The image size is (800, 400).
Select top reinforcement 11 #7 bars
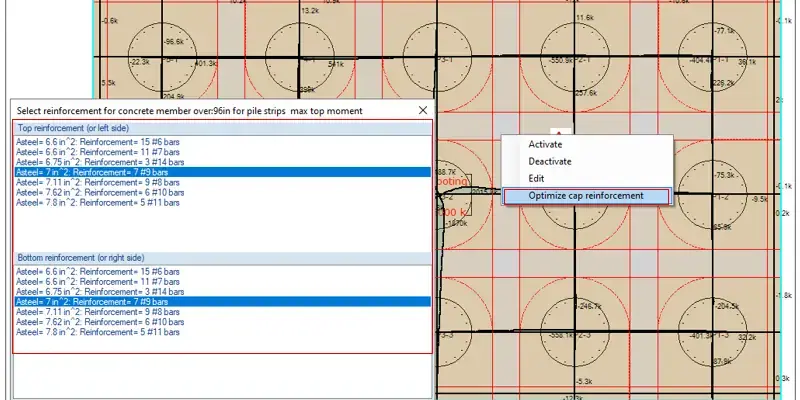(222, 152)
